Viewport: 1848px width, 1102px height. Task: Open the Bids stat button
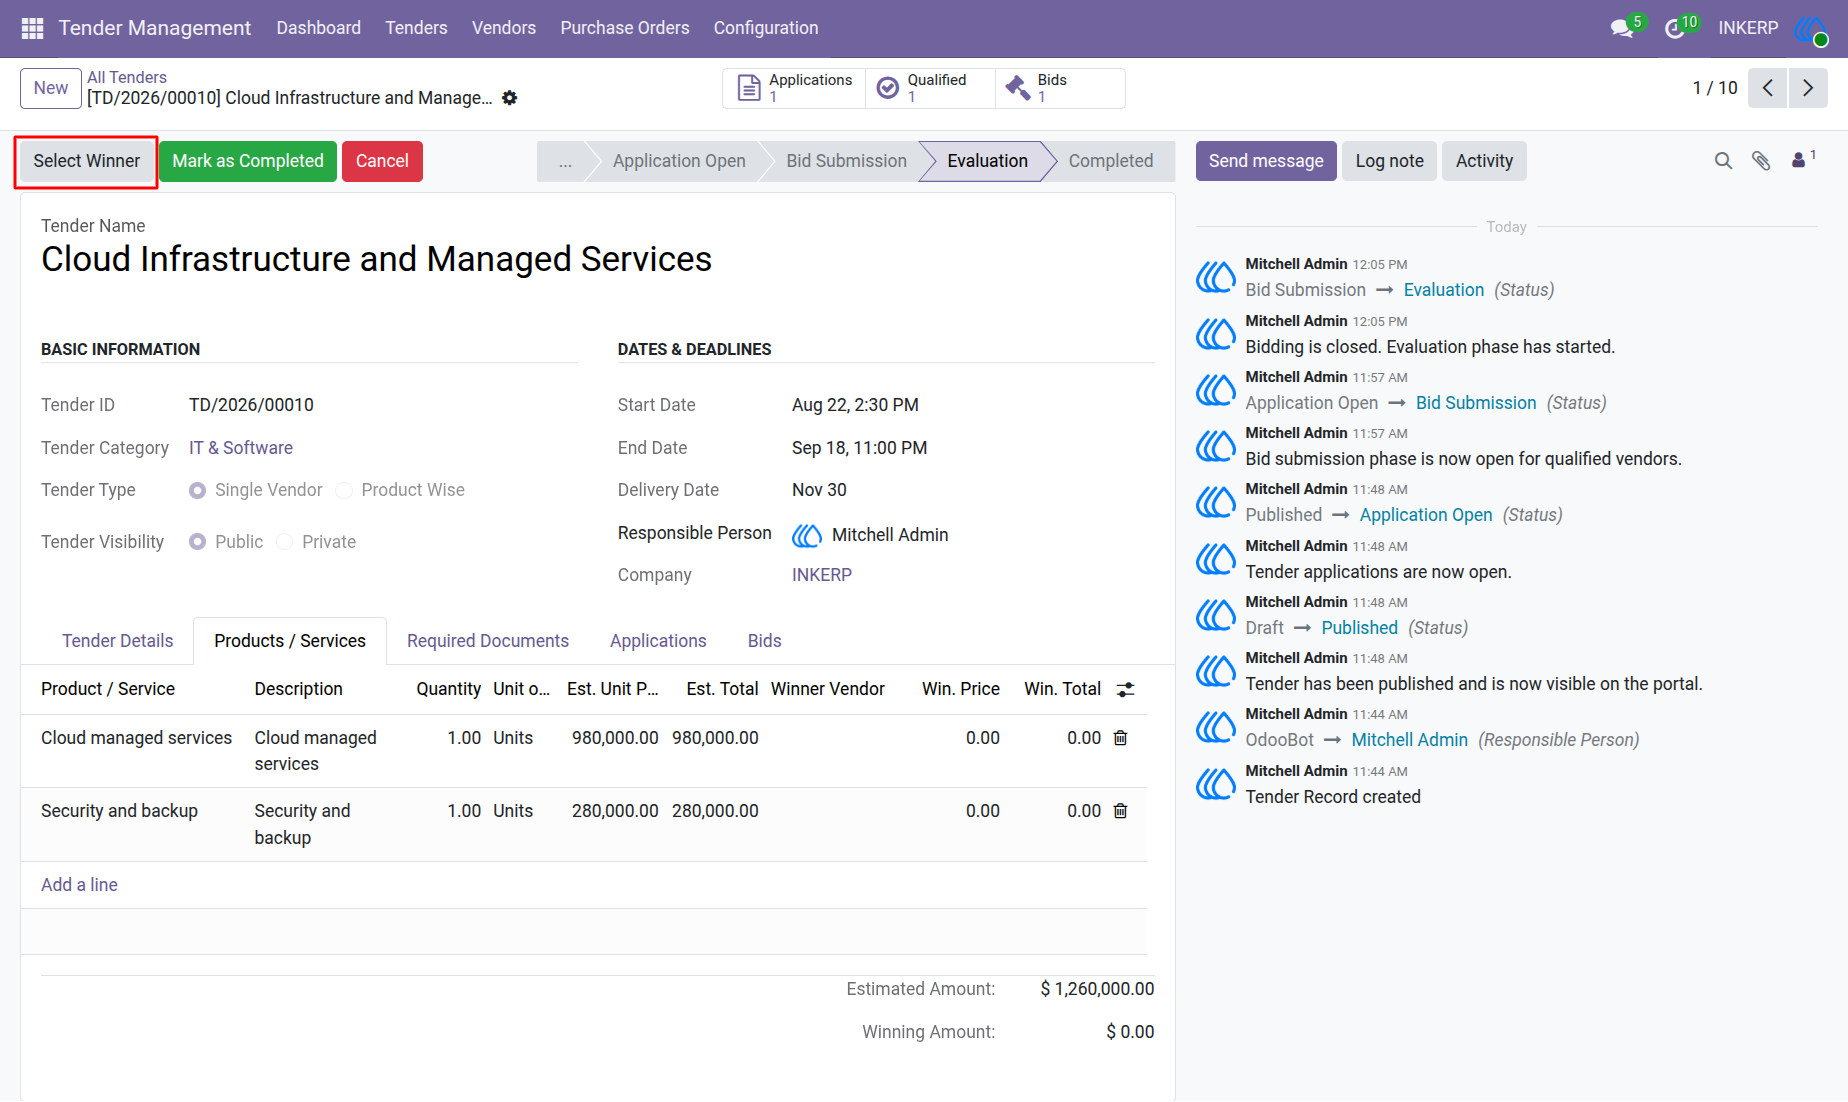[1060, 88]
